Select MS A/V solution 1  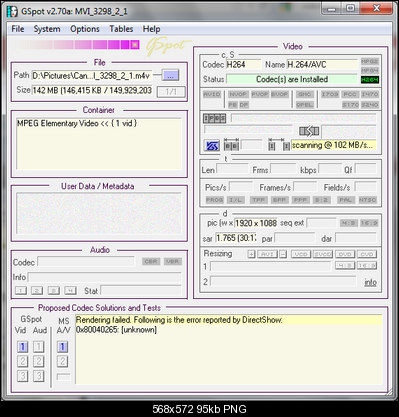[x=62, y=347]
